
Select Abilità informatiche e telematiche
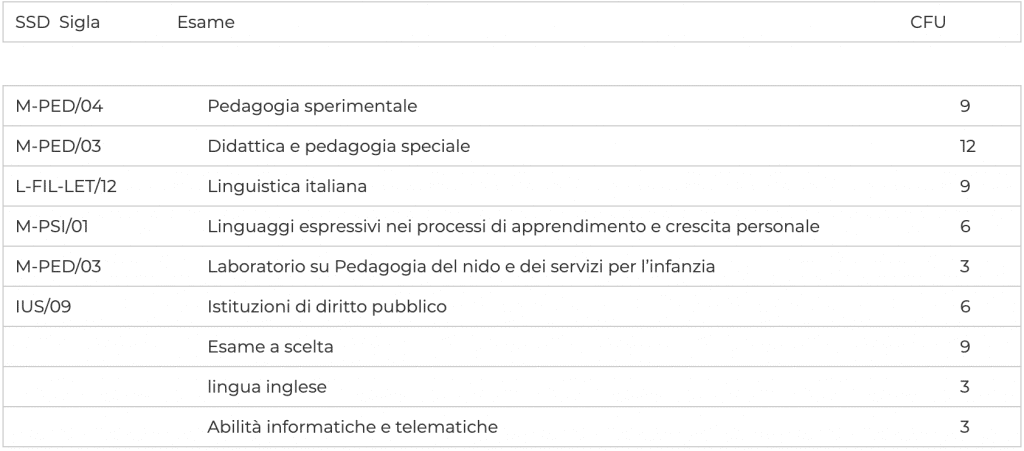[x=352, y=427]
